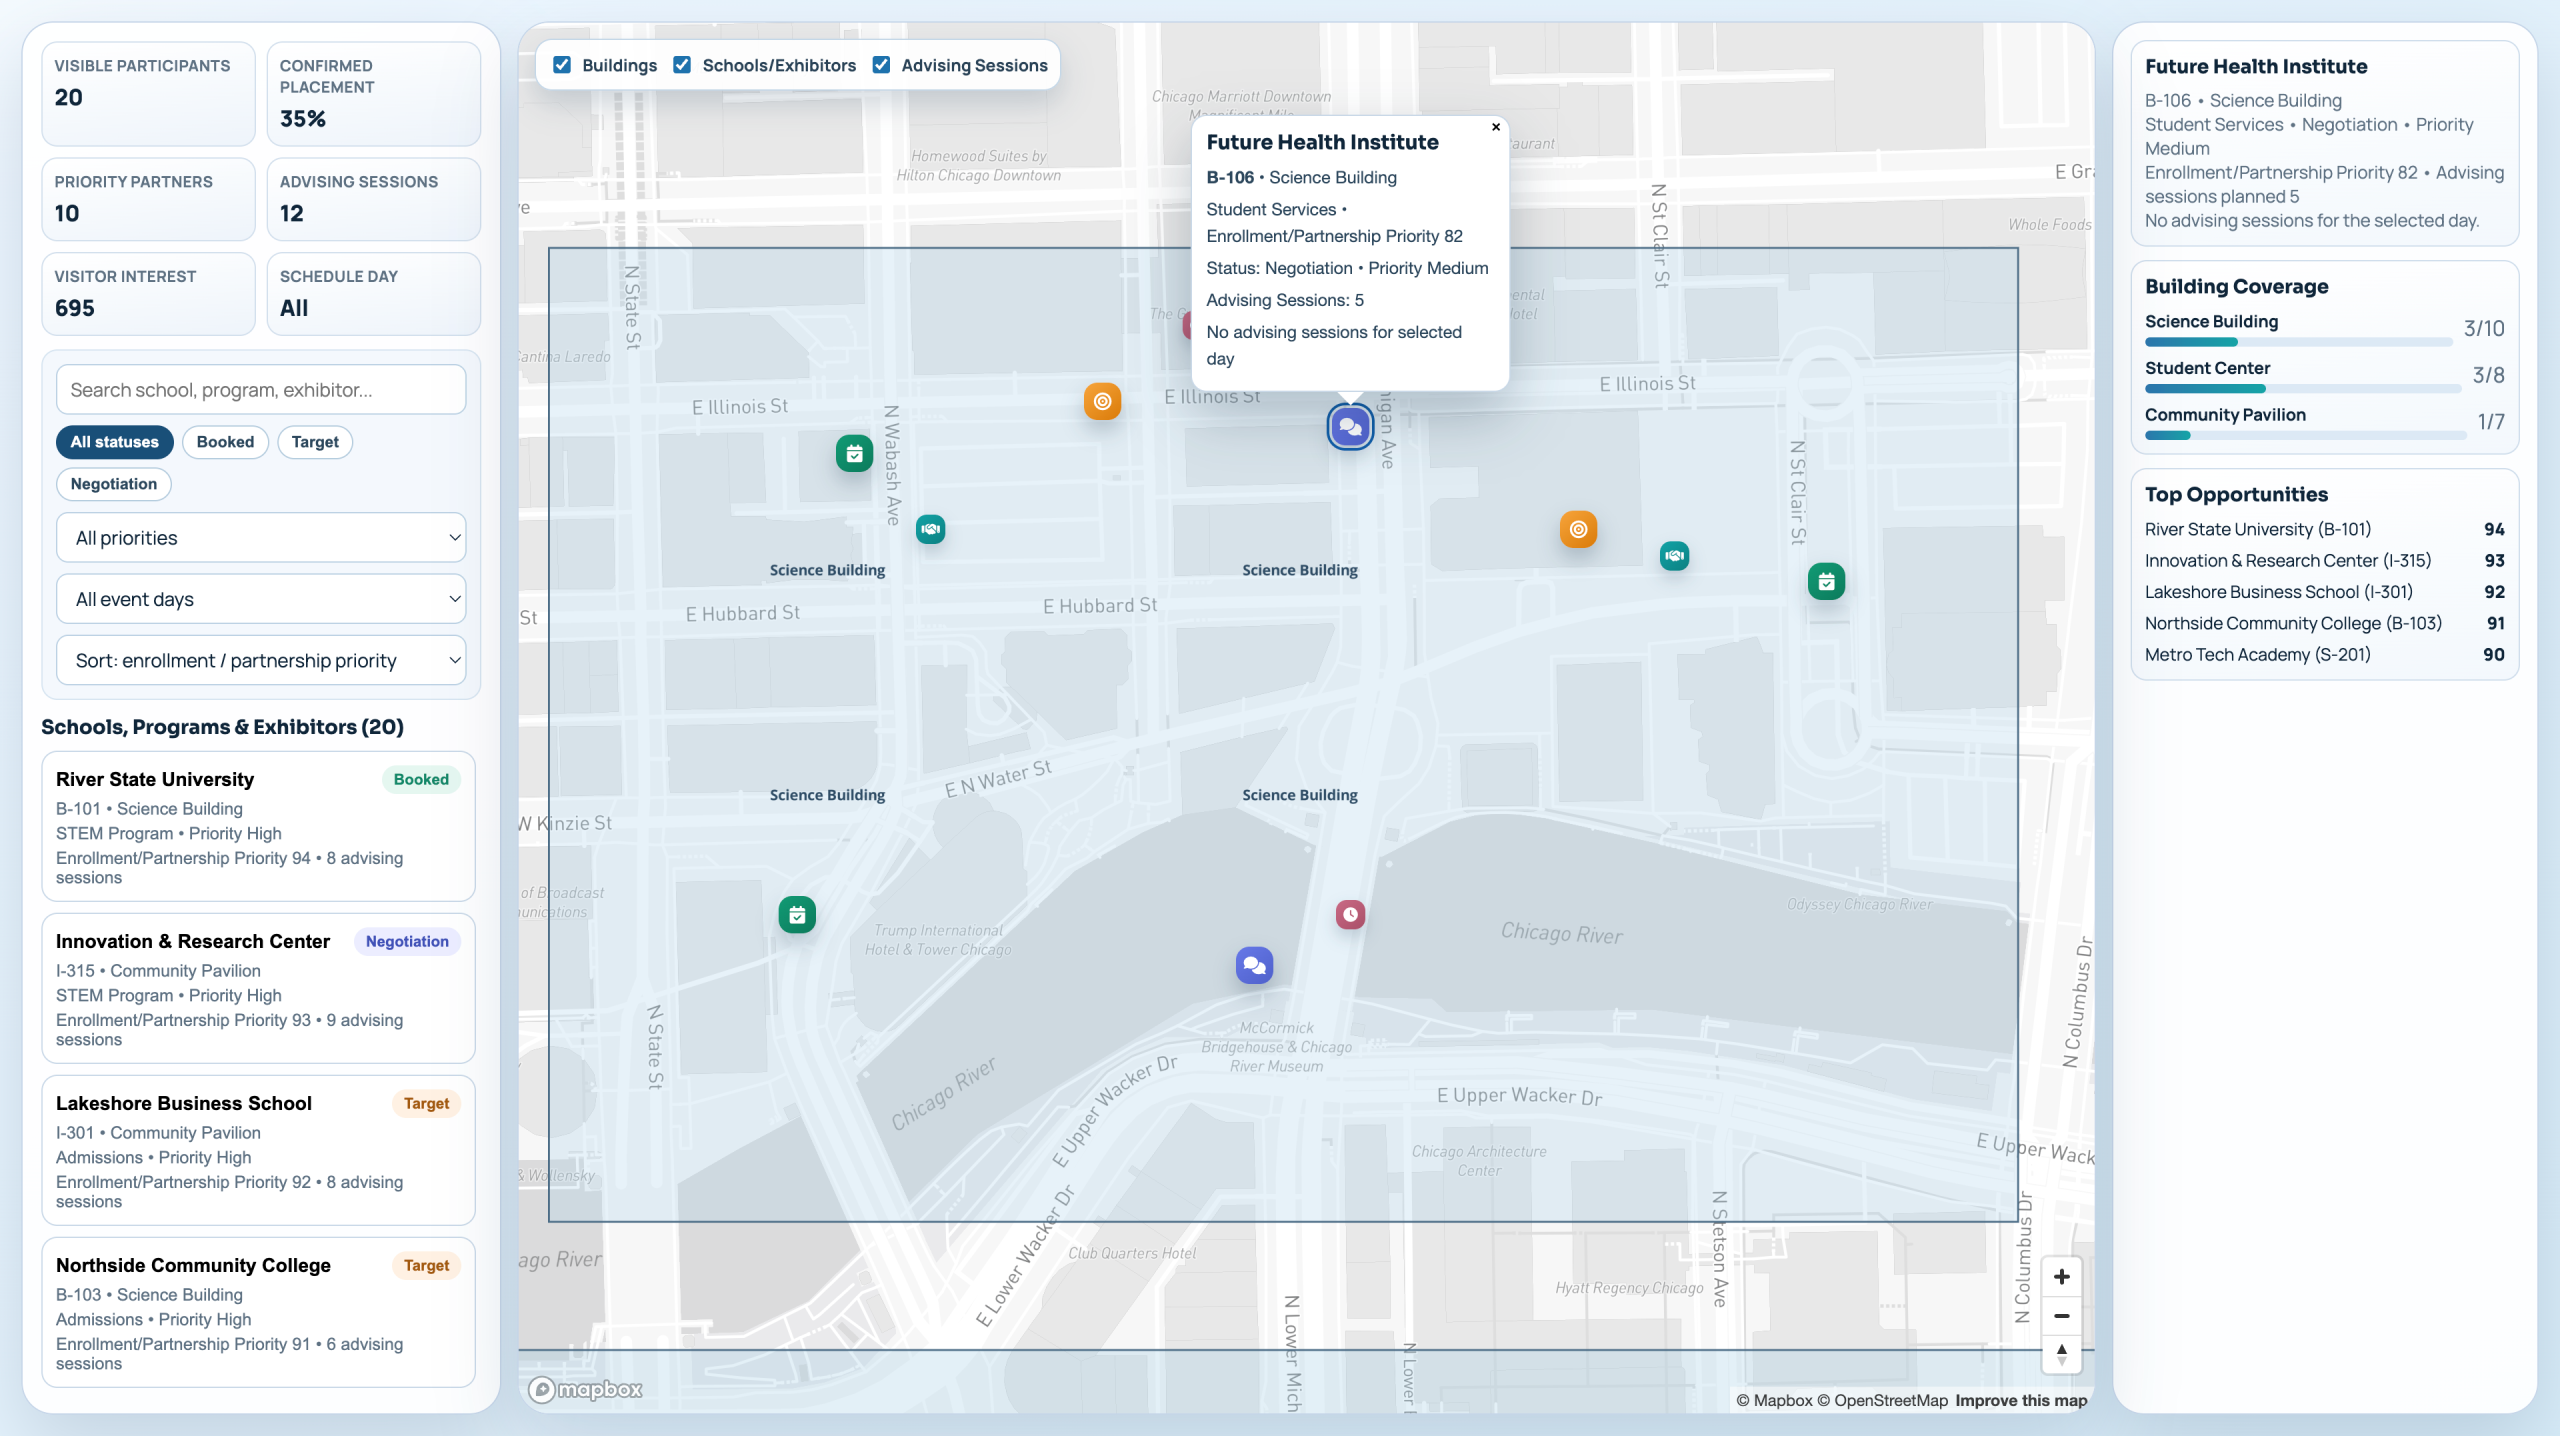Click the compass reset icon below the zoom controls
The image size is (2560, 1436).
2060,1356
